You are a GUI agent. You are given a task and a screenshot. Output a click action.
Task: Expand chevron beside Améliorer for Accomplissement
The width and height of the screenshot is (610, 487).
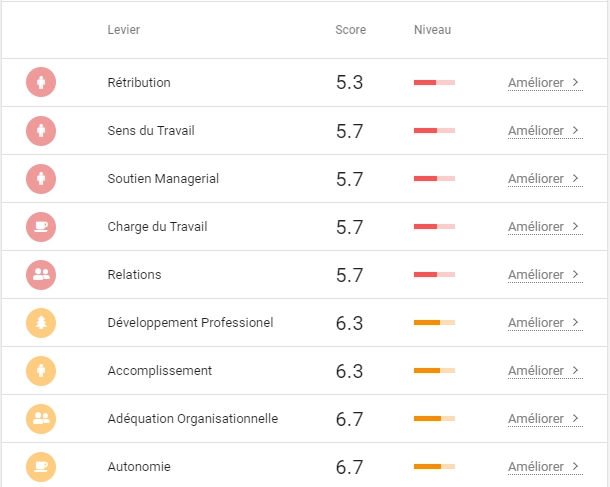pos(575,370)
